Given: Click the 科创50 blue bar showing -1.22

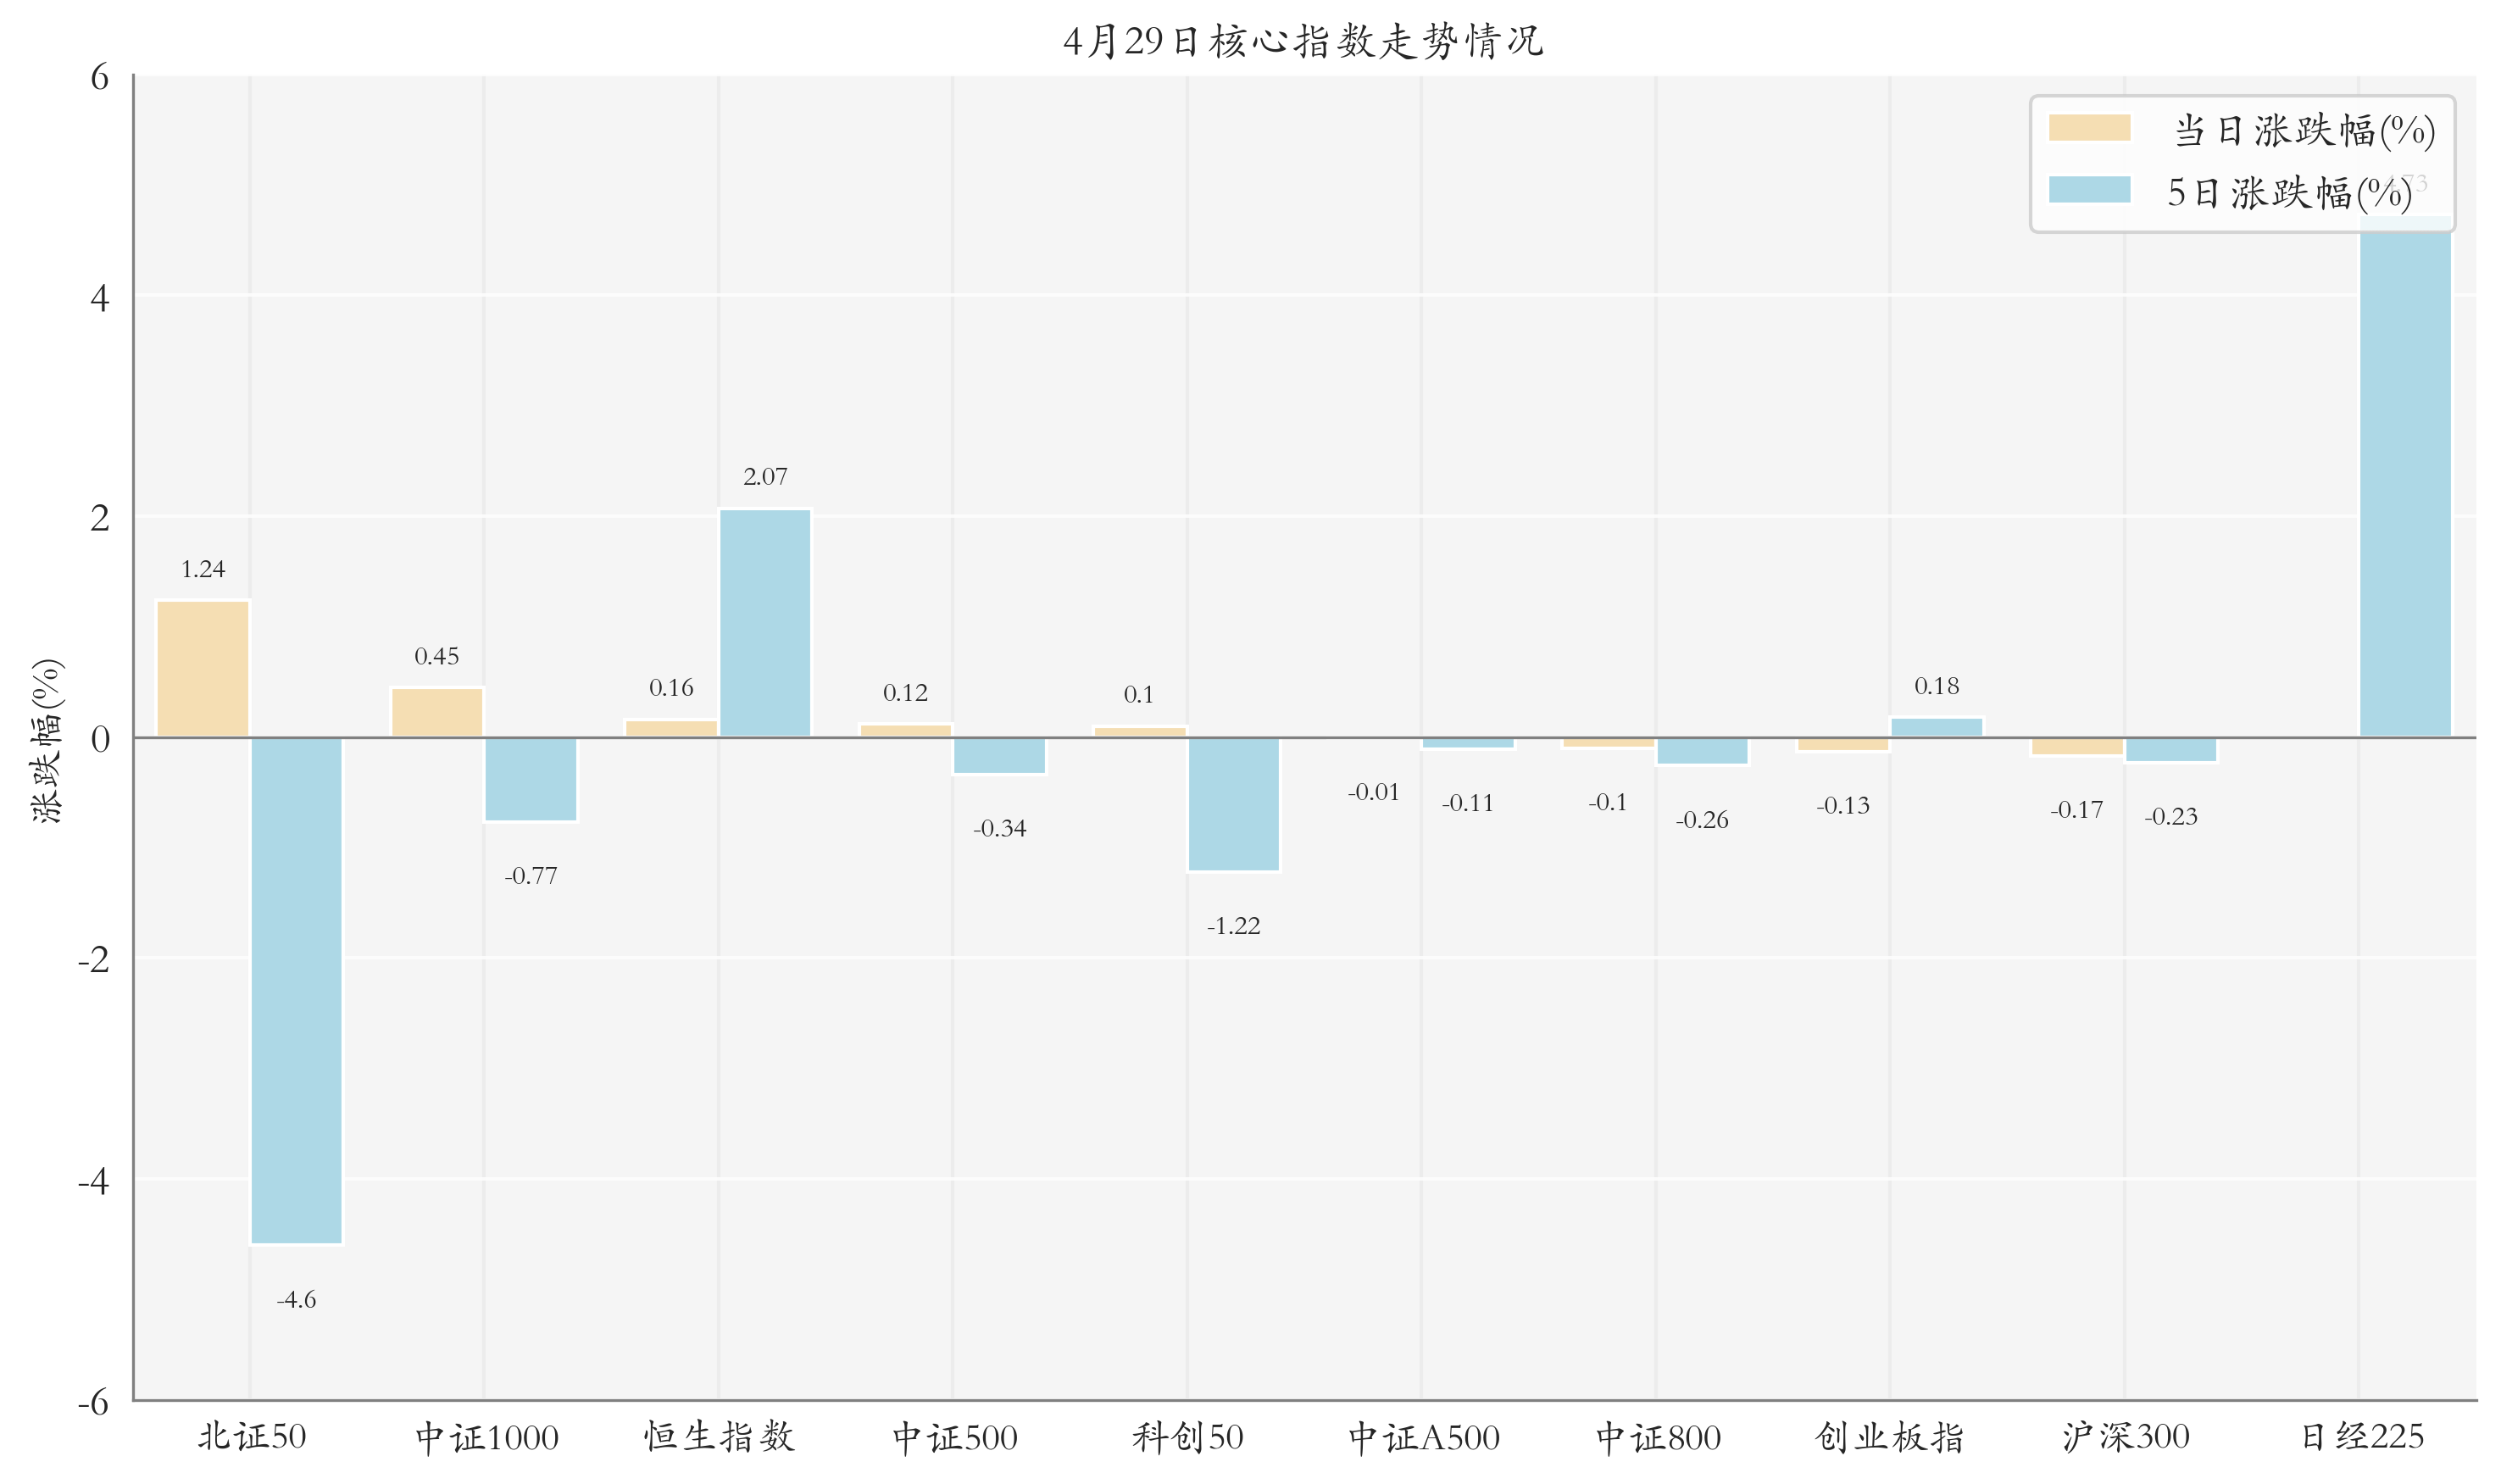Looking at the screenshot, I should click(1233, 804).
